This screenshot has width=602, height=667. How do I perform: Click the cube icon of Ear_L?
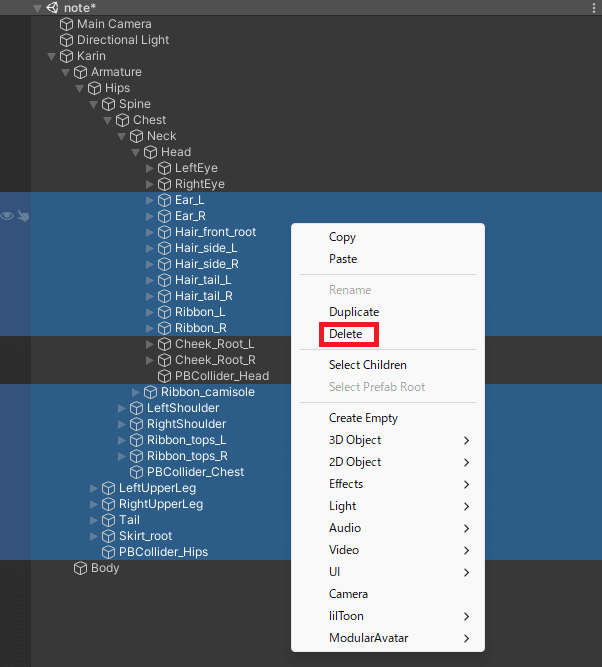pos(164,200)
